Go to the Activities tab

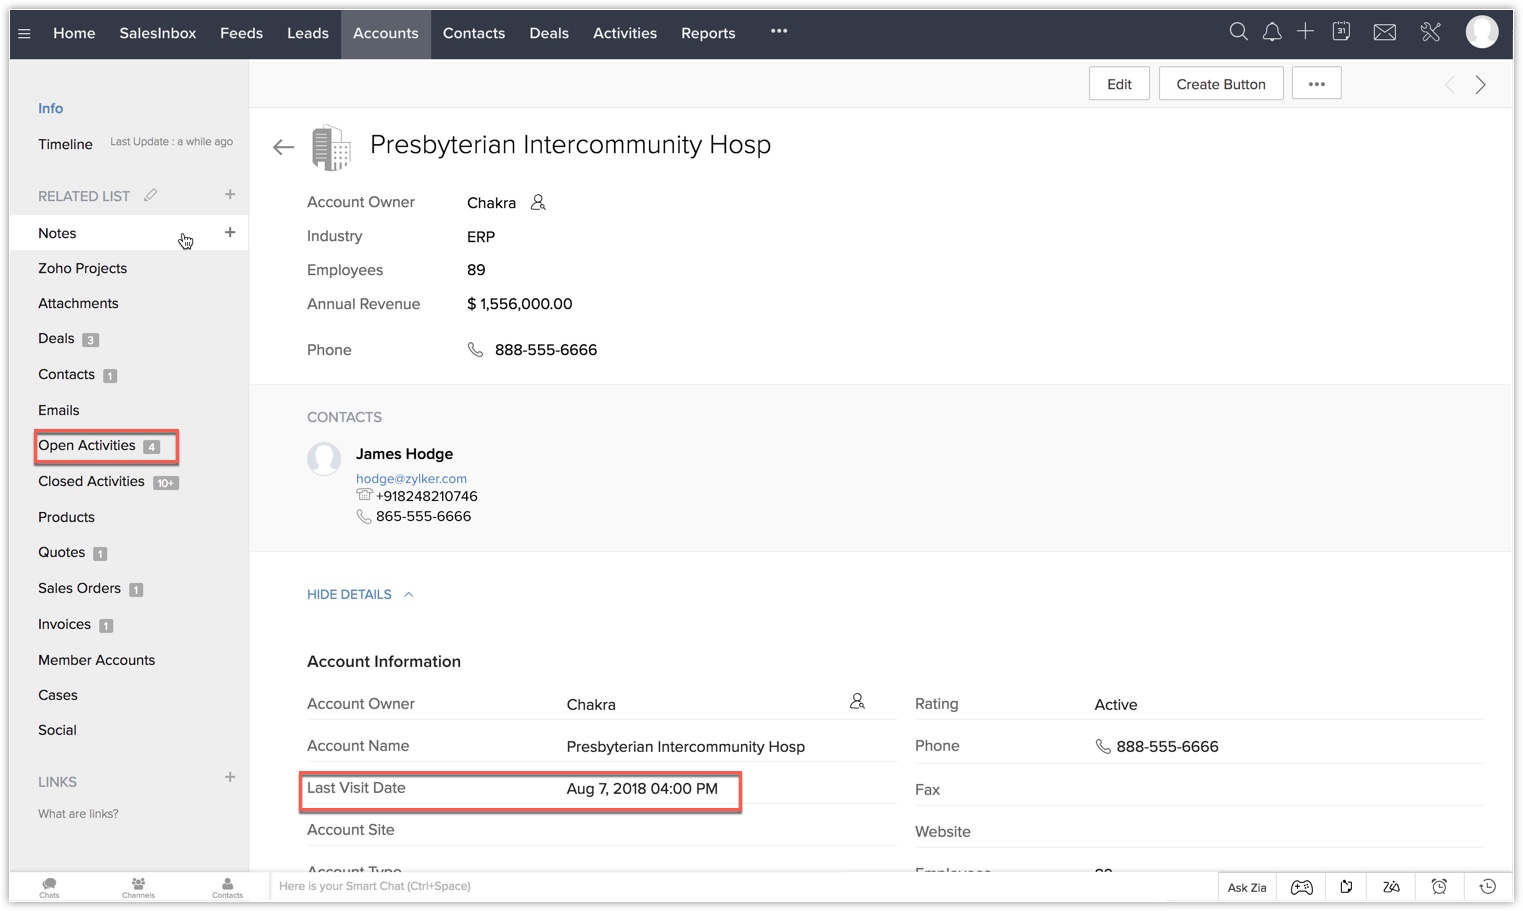point(625,33)
